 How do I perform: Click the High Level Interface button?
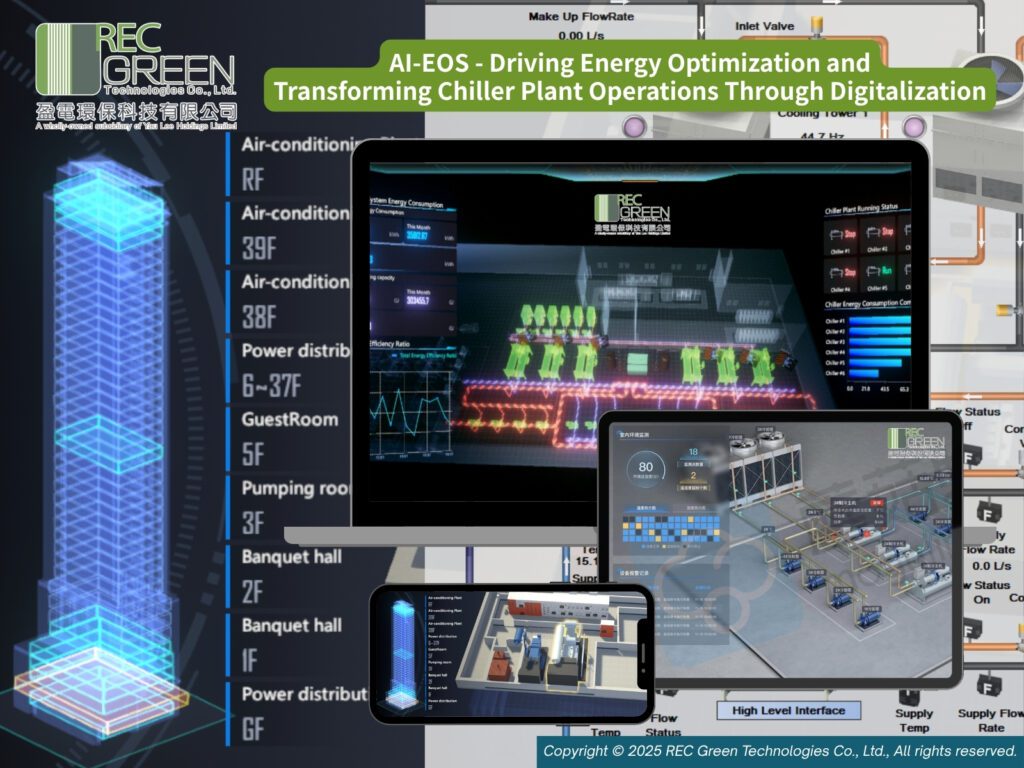pyautogui.click(x=788, y=711)
